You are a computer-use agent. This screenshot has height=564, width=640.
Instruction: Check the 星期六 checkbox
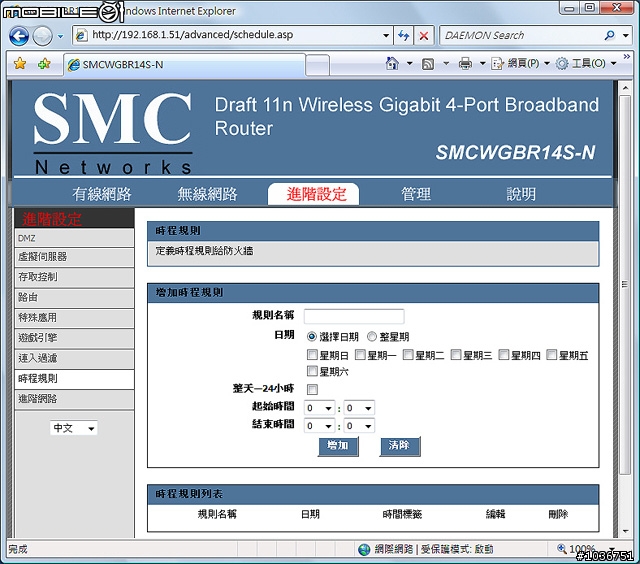(312, 371)
